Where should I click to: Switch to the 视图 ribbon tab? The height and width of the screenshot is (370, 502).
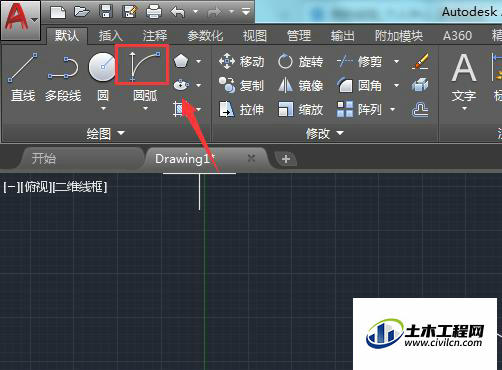pos(255,36)
